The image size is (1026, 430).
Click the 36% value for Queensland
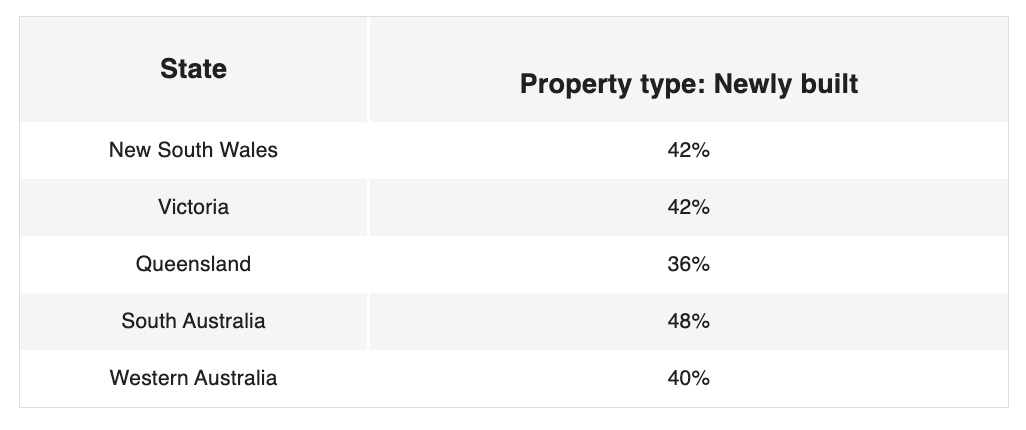[688, 265]
